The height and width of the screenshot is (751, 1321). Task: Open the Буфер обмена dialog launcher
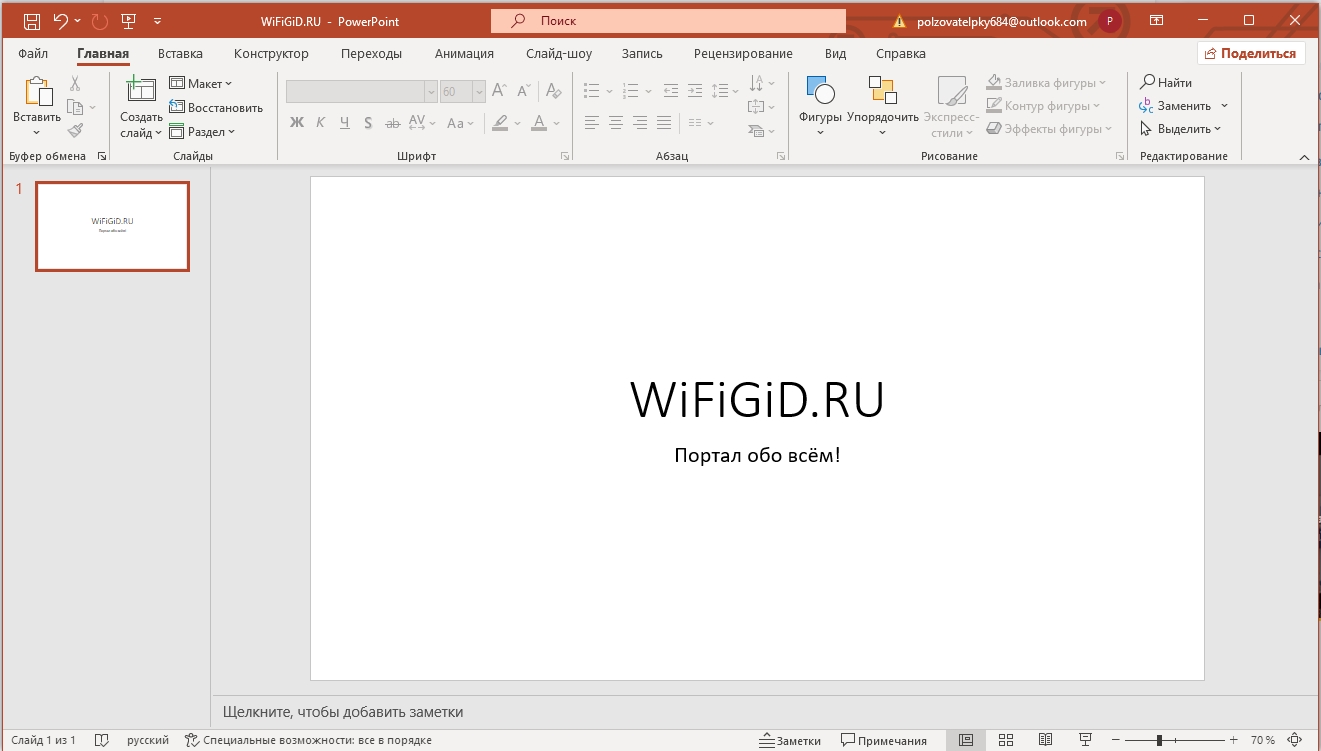click(x=102, y=156)
